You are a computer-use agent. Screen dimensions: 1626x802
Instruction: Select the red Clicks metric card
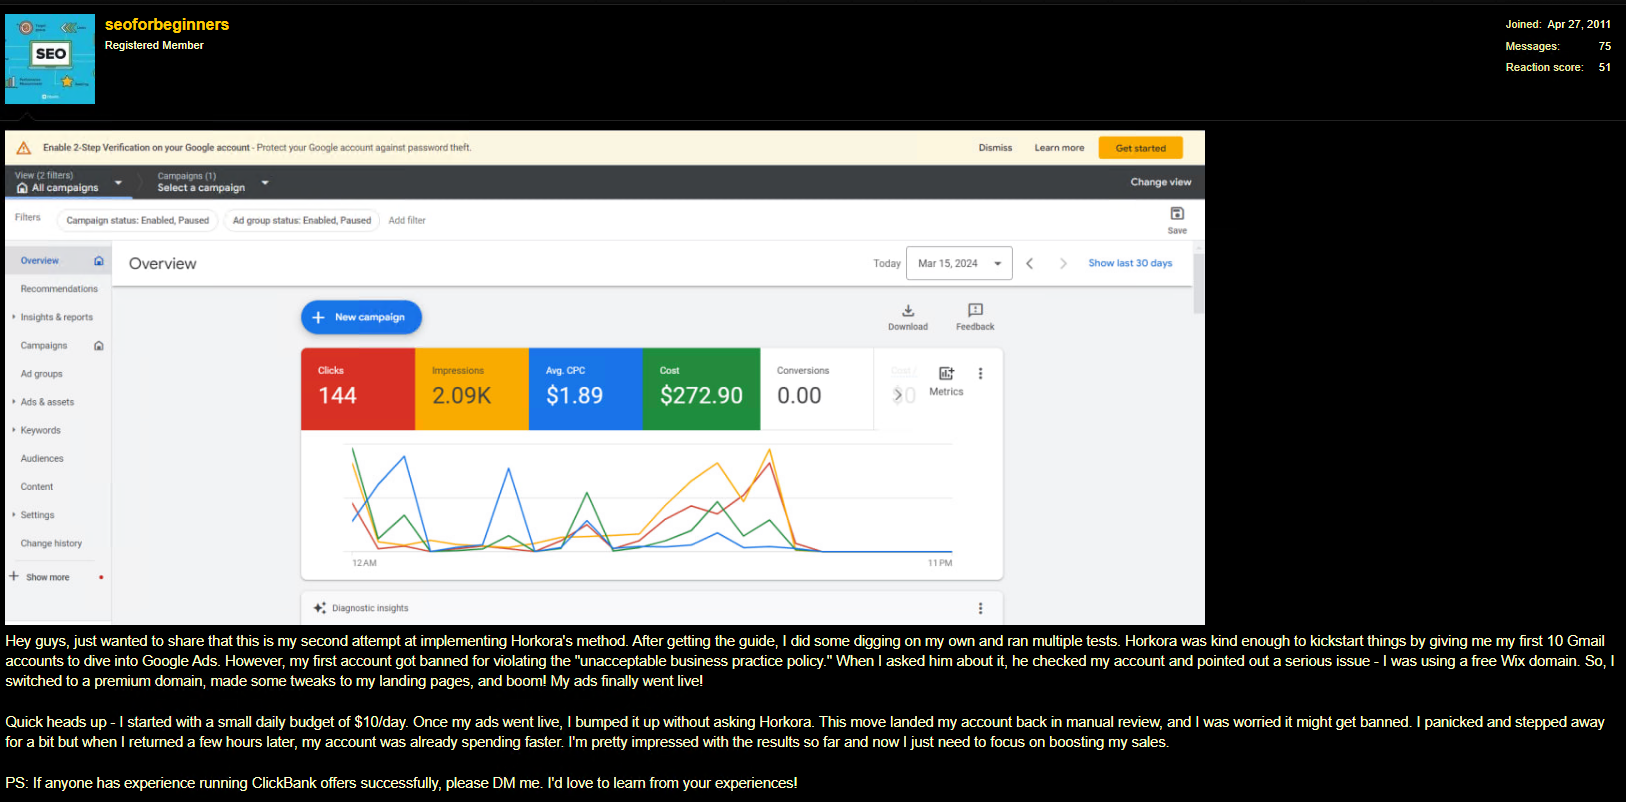358,389
